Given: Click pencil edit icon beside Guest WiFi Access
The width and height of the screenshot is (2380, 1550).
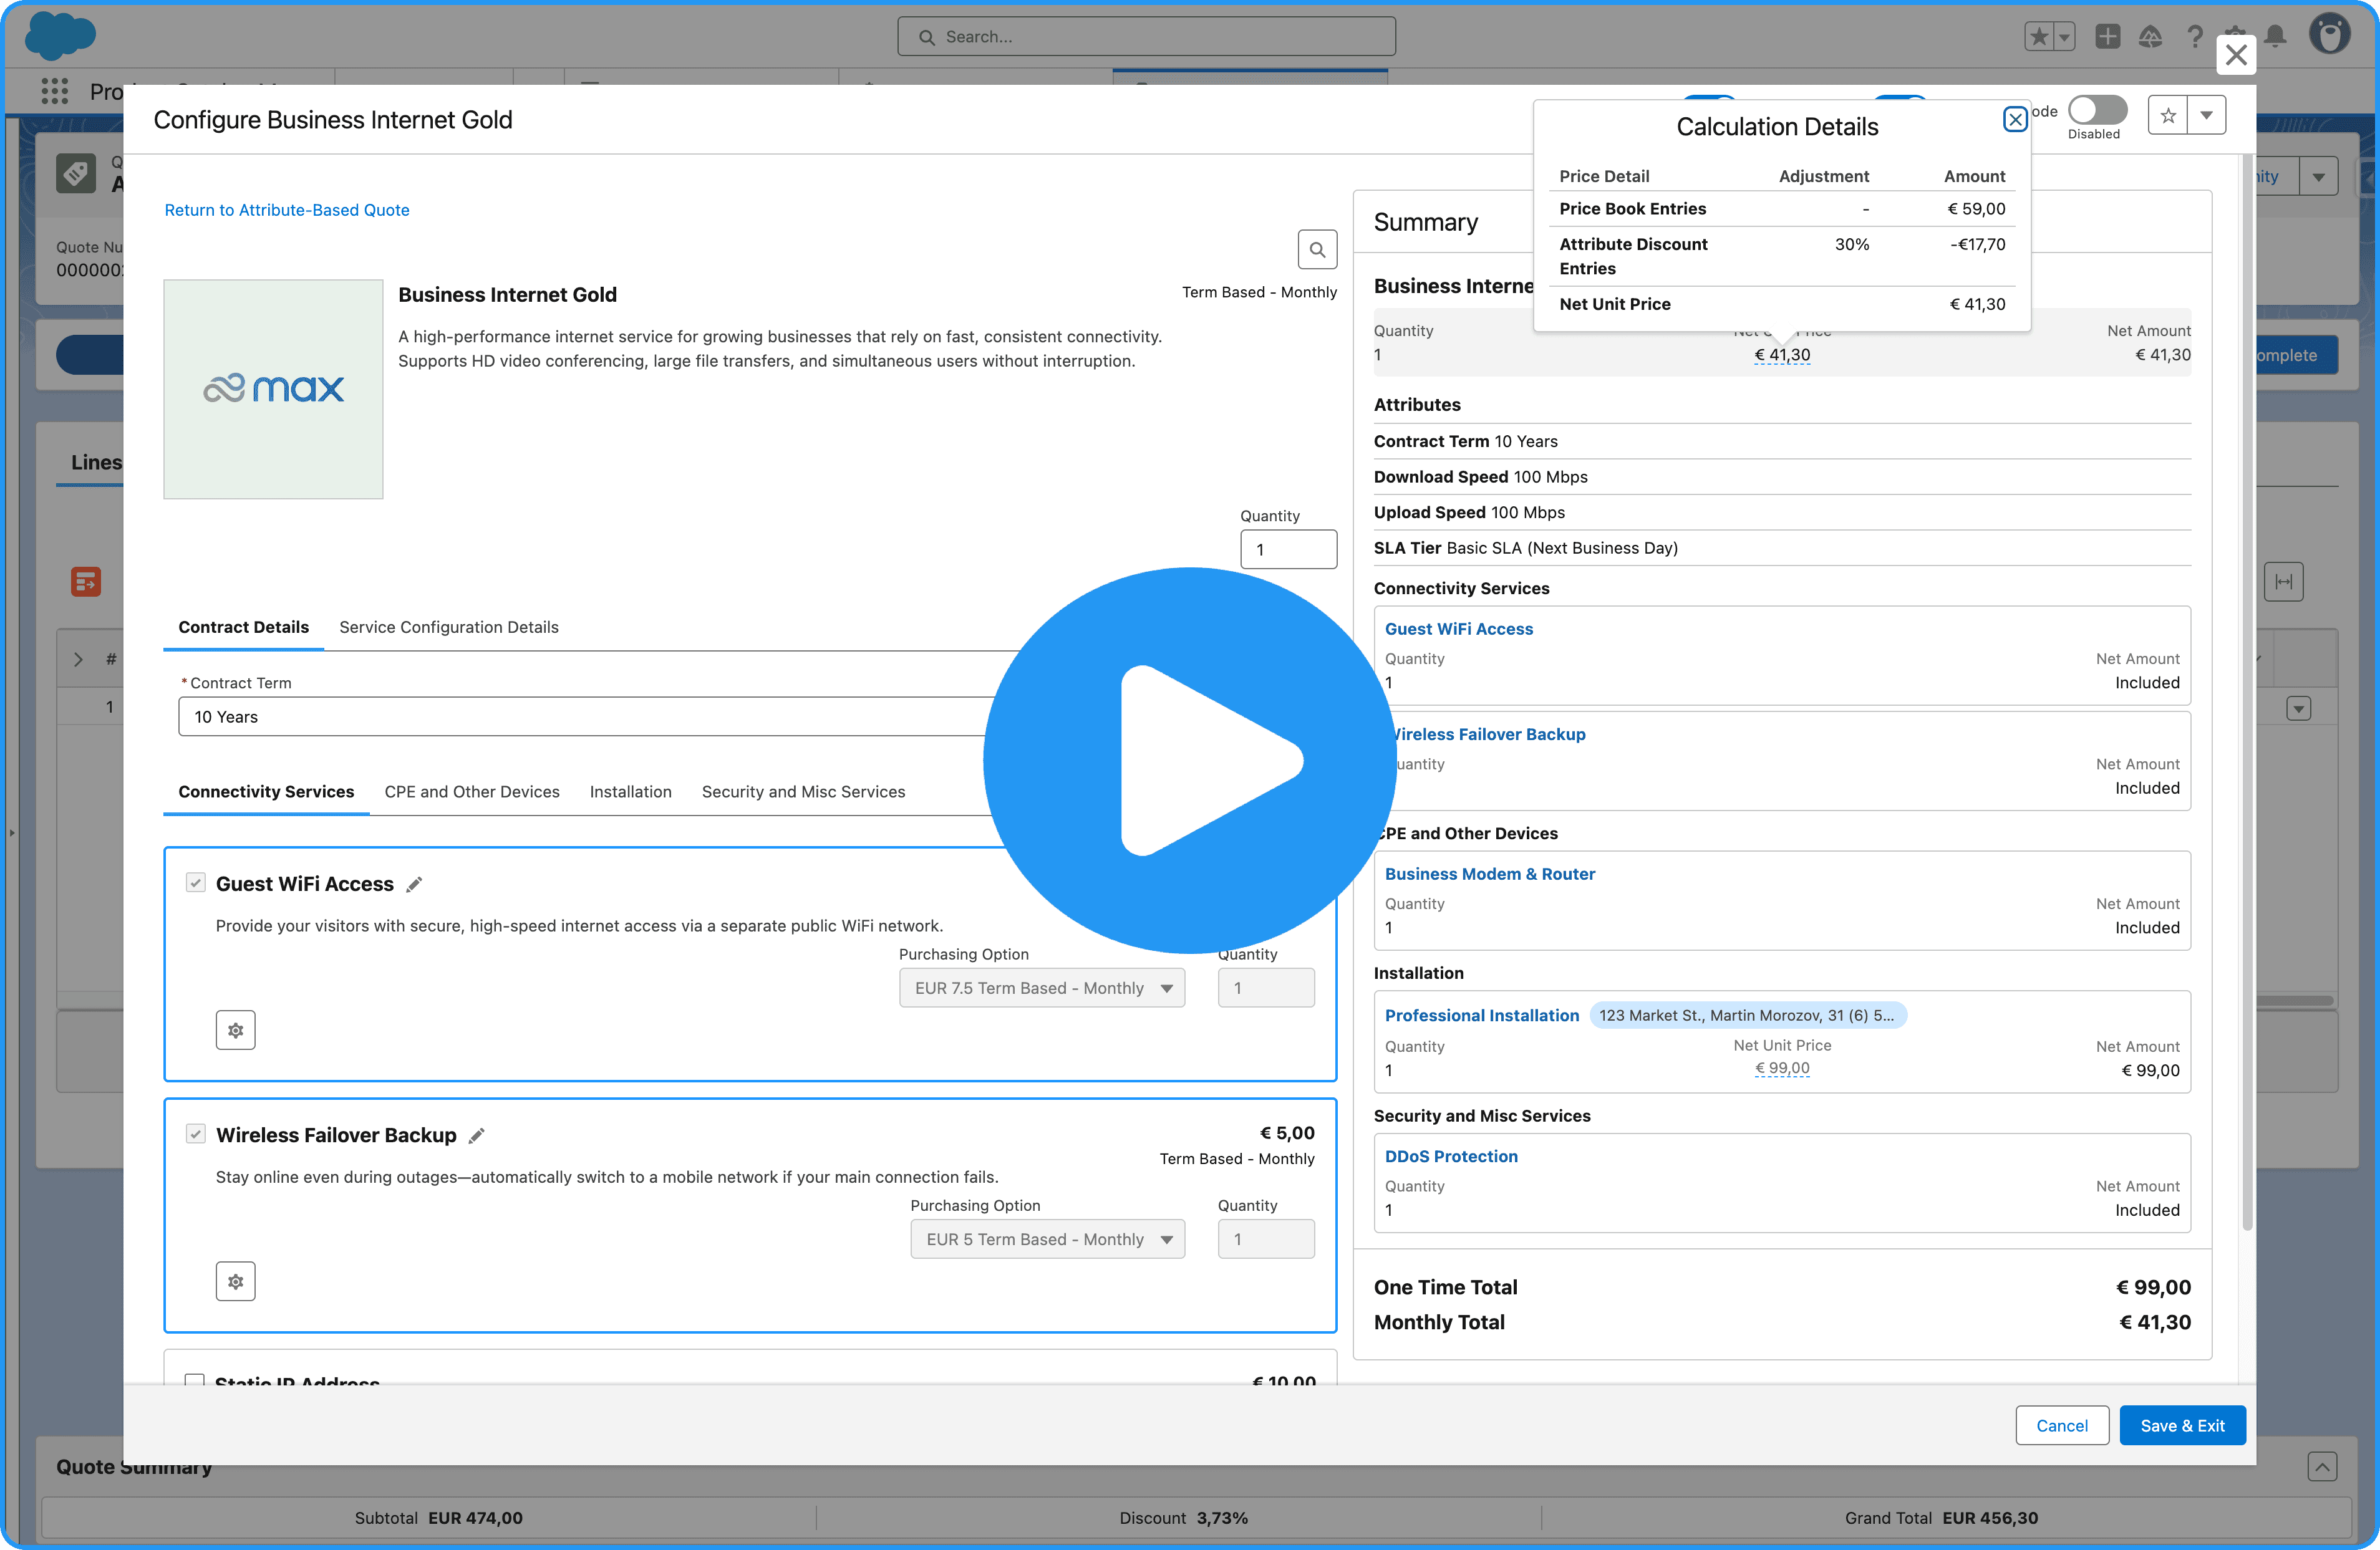Looking at the screenshot, I should [414, 884].
